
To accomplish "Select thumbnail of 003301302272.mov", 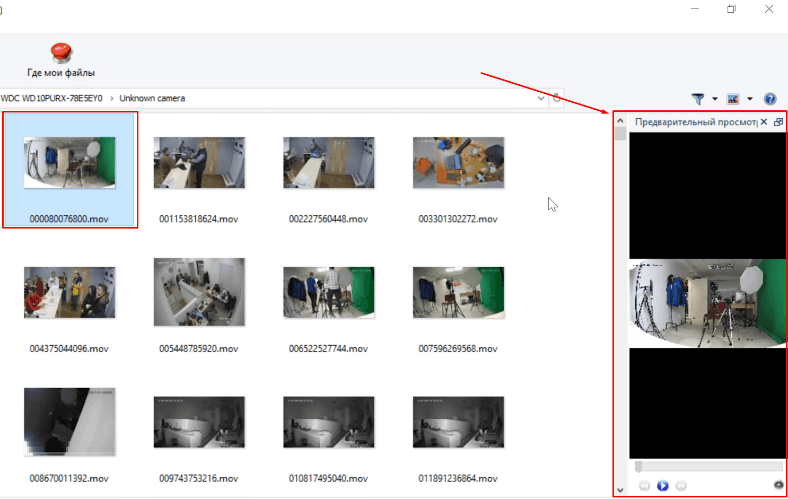I will (458, 162).
